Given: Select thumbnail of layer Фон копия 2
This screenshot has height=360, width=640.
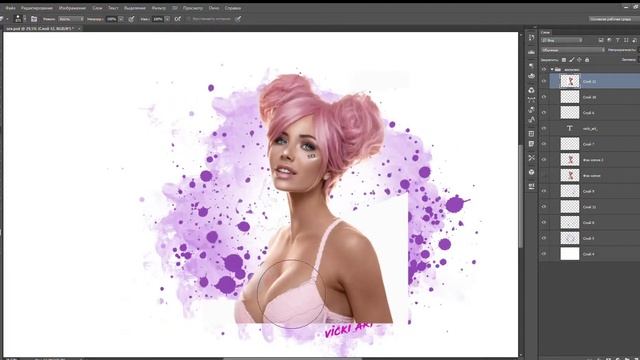Looking at the screenshot, I should tap(569, 160).
